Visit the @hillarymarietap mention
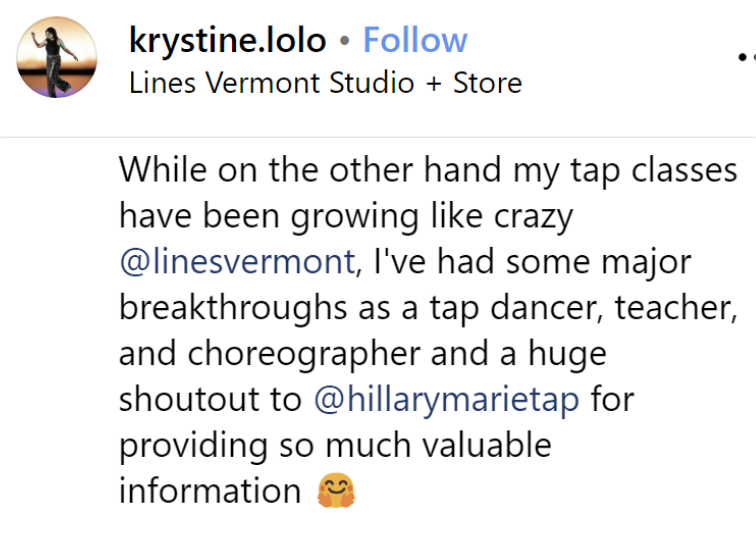Image resolution: width=756 pixels, height=538 pixels. tap(446, 399)
